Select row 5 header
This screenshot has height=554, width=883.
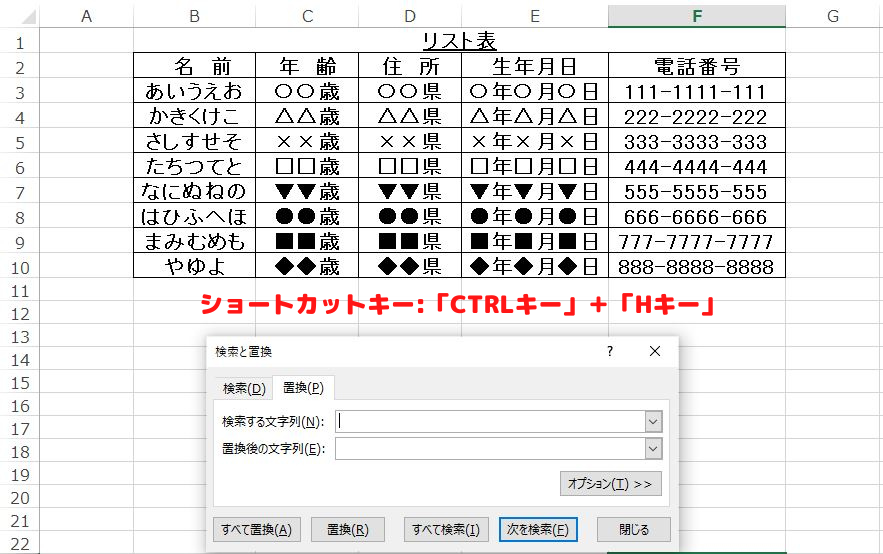pyautogui.click(x=20, y=141)
